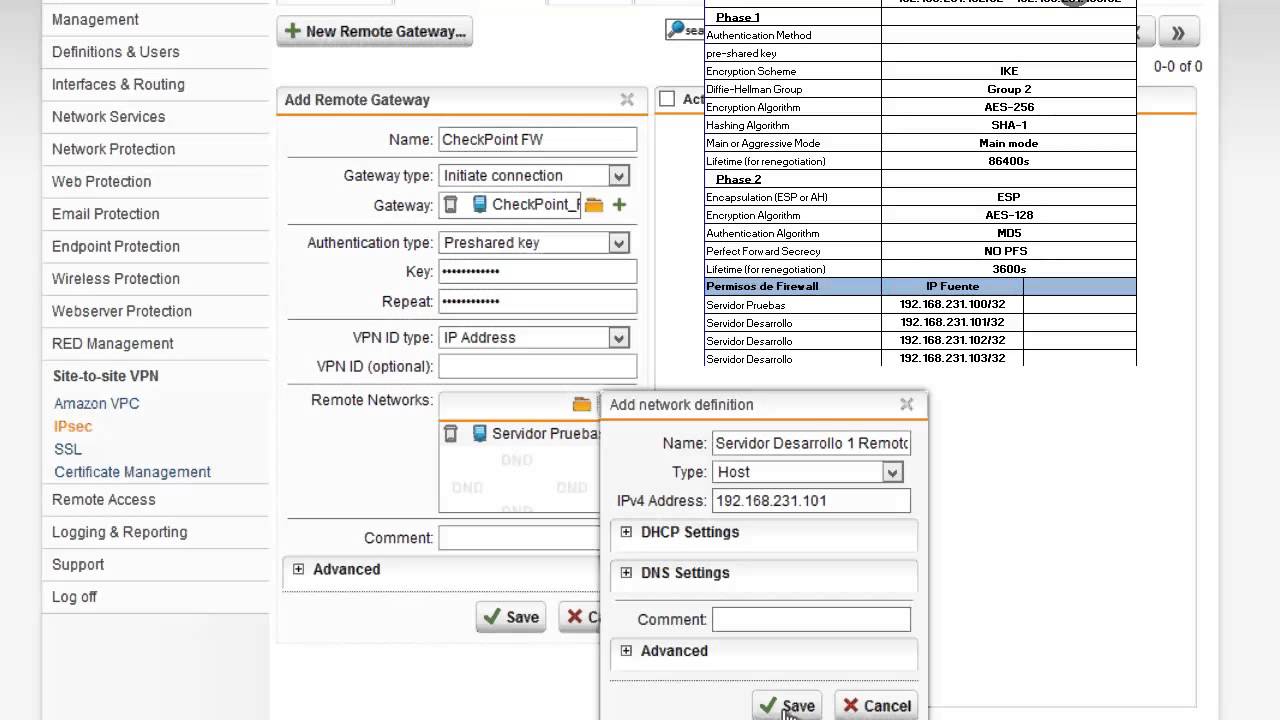Click the Servidor Pruebas network object icon
This screenshot has height=720, width=1280.
(479, 434)
